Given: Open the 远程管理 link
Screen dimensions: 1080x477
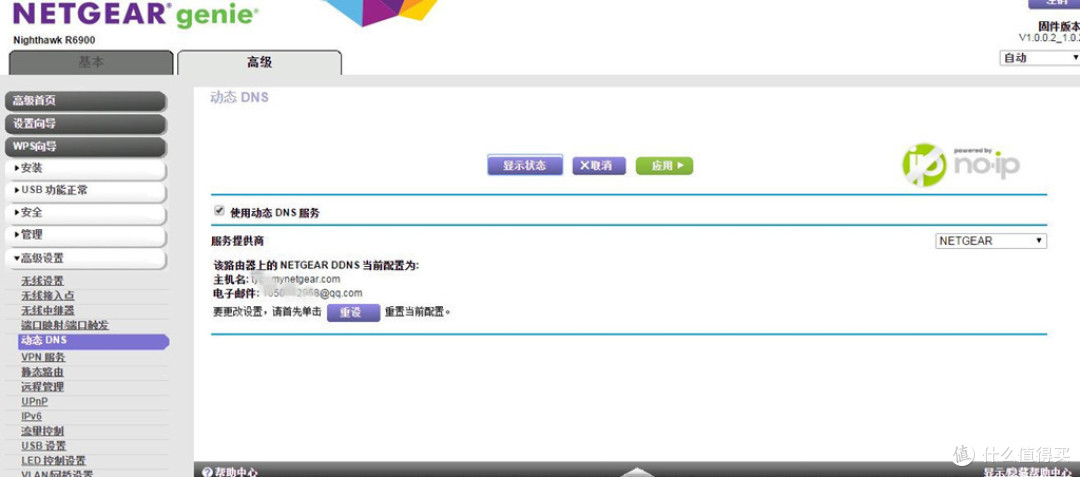Looking at the screenshot, I should (x=42, y=387).
